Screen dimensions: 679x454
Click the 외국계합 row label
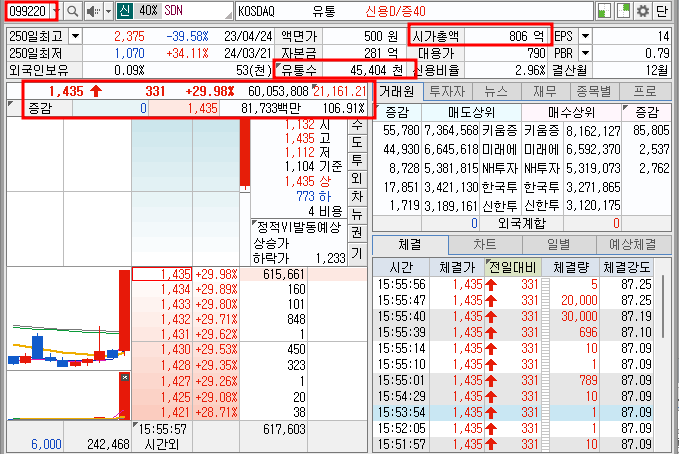point(521,223)
